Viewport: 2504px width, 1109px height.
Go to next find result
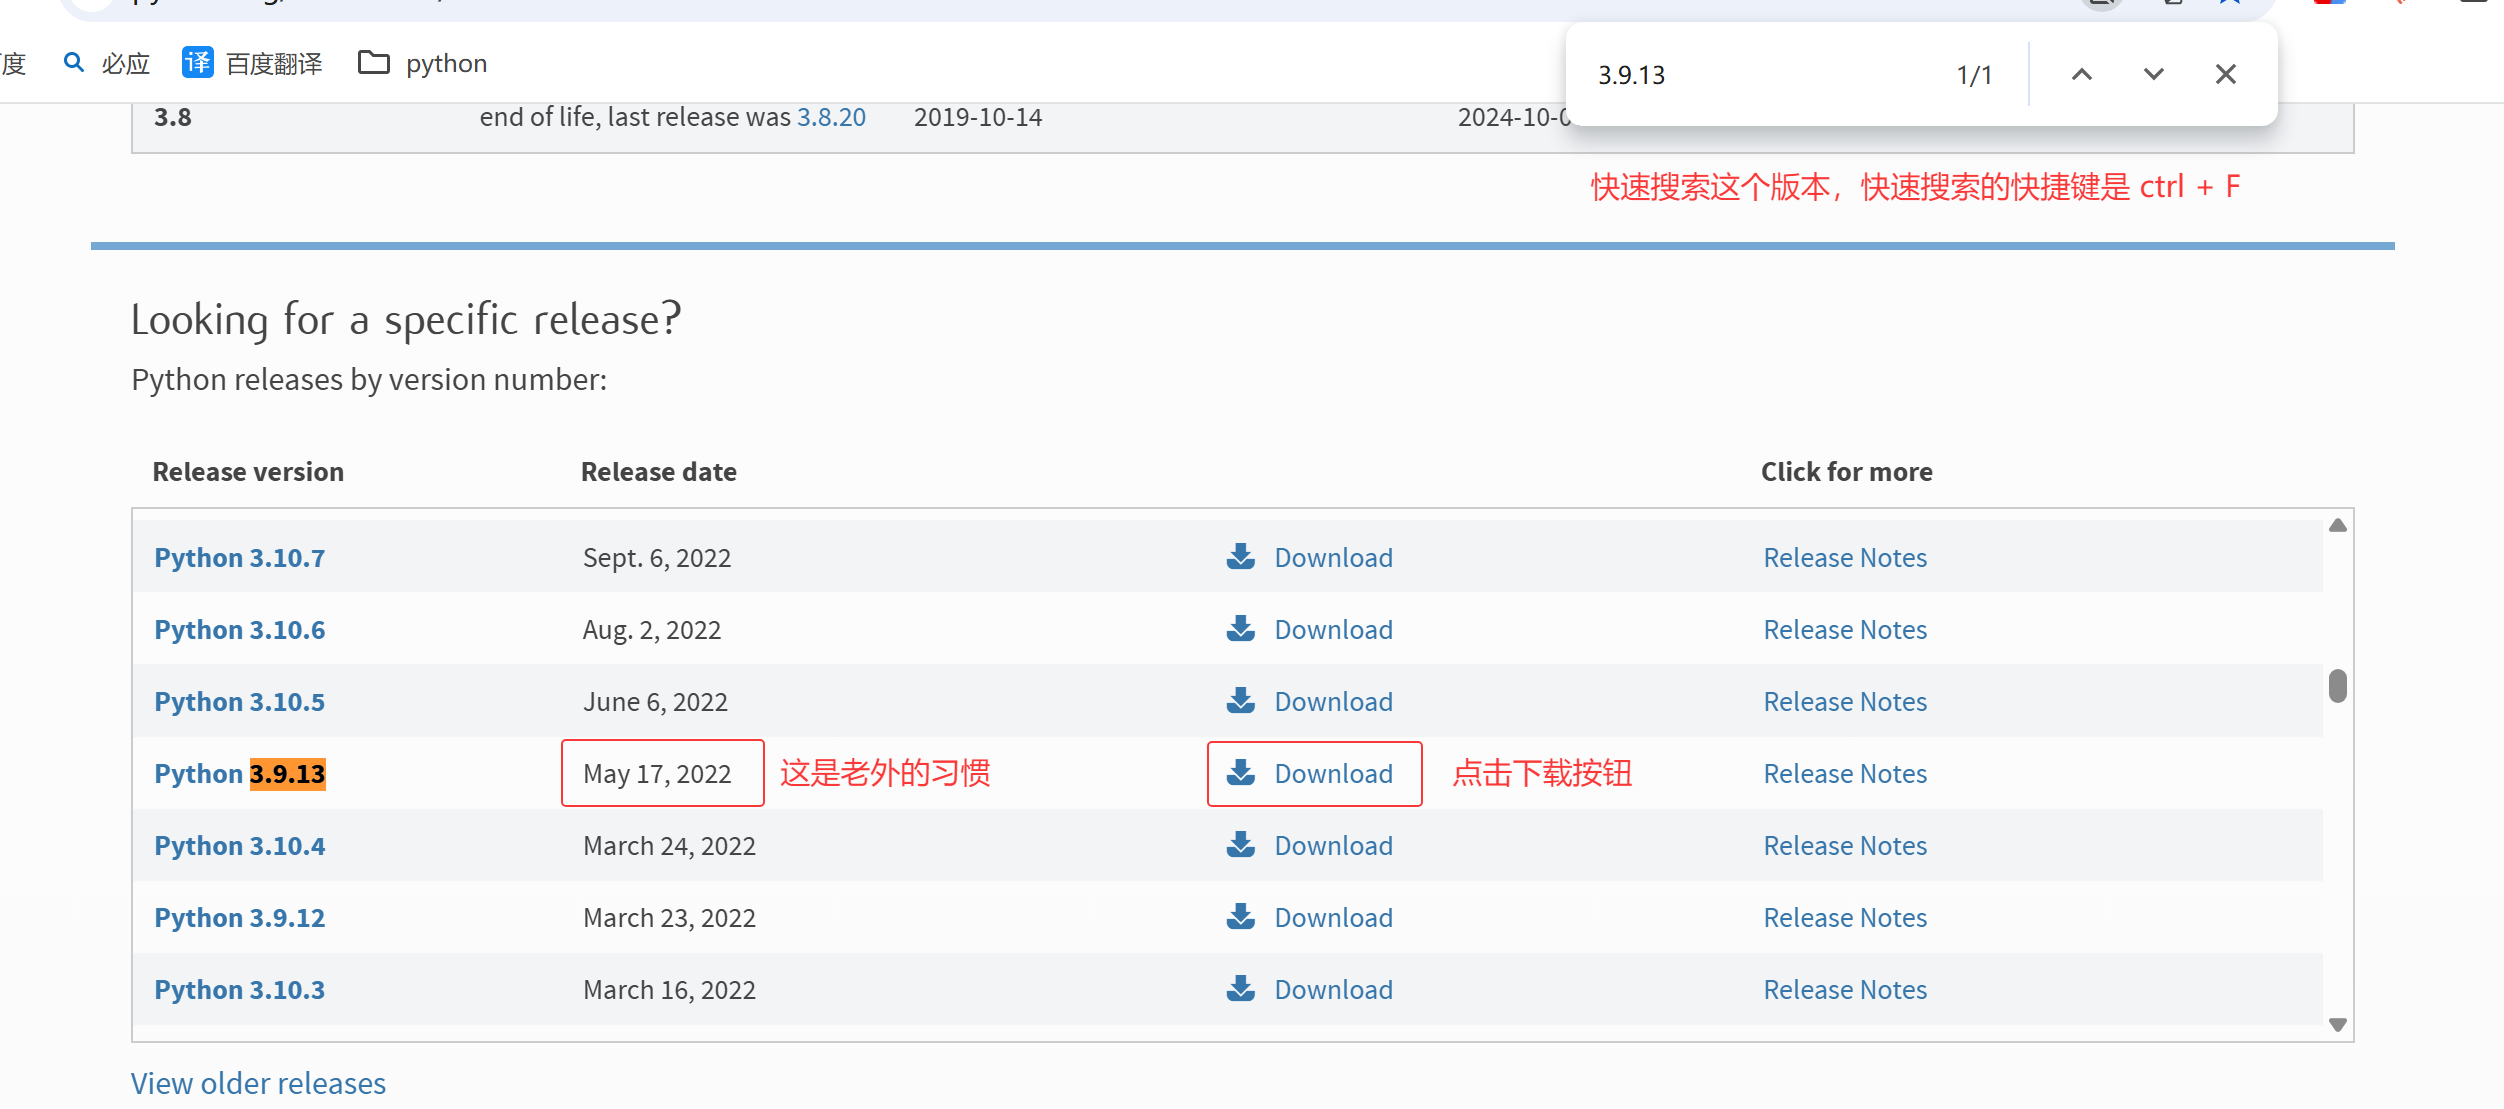coord(2153,74)
